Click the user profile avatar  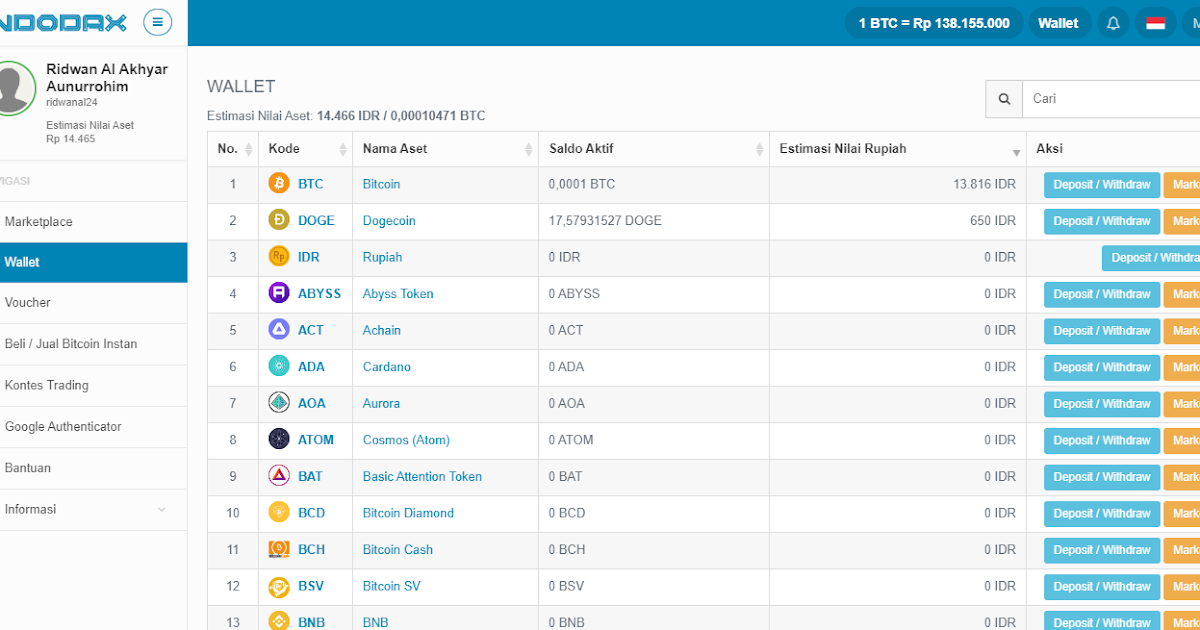pos(13,88)
